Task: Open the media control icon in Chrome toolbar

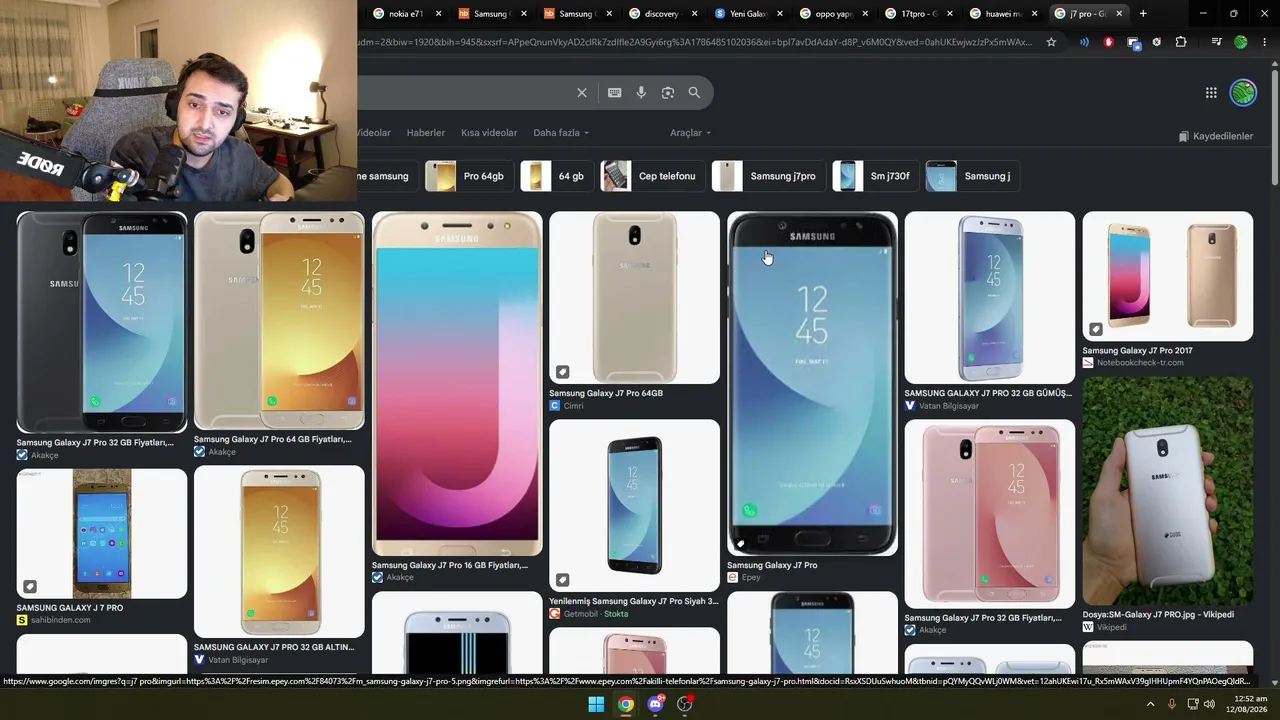Action: [x=1216, y=42]
